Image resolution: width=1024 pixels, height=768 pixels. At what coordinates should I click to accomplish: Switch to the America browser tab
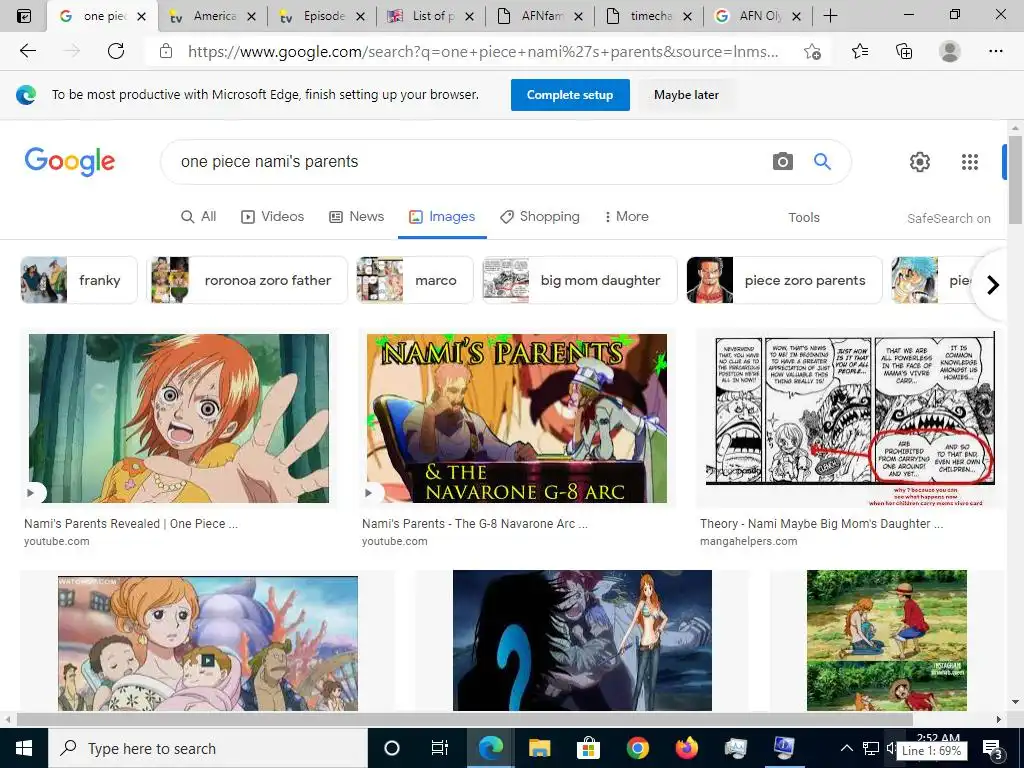pyautogui.click(x=212, y=16)
